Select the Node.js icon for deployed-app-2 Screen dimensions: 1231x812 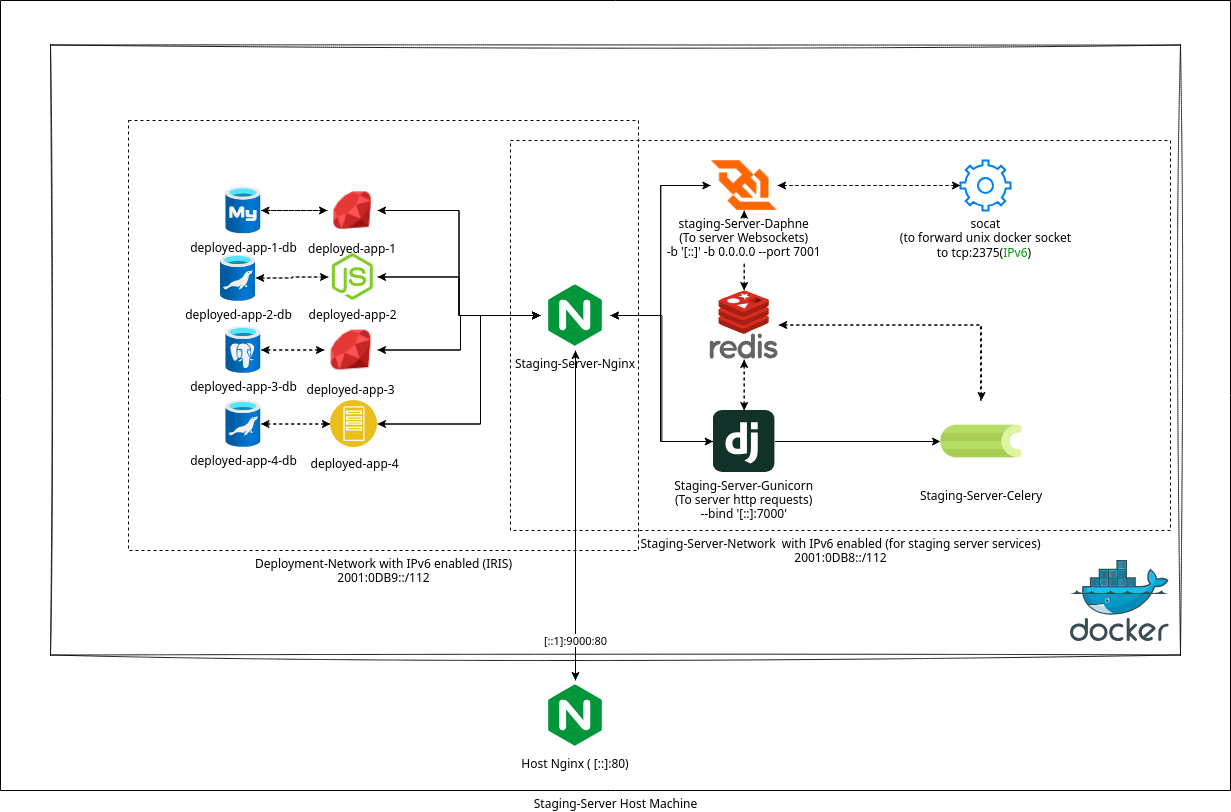[352, 277]
